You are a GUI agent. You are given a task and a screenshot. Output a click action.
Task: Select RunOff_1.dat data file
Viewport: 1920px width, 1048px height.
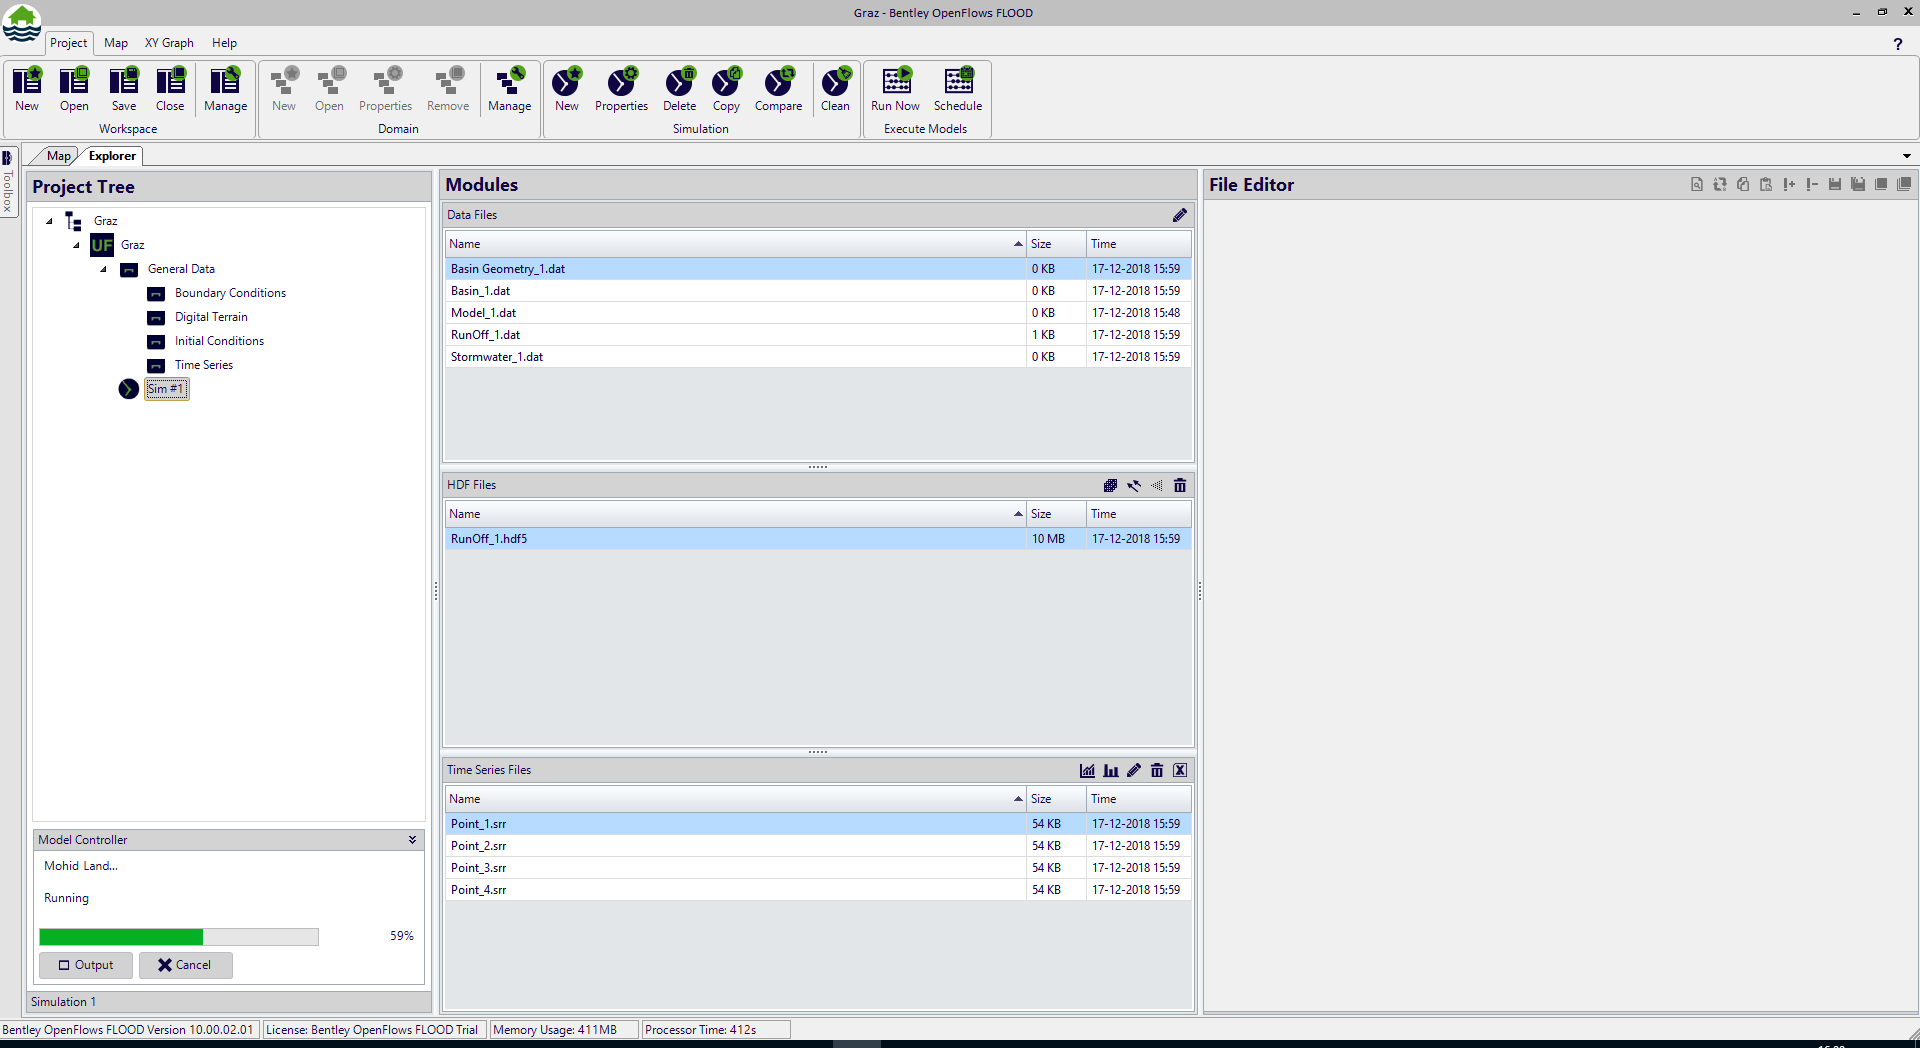pyautogui.click(x=818, y=335)
